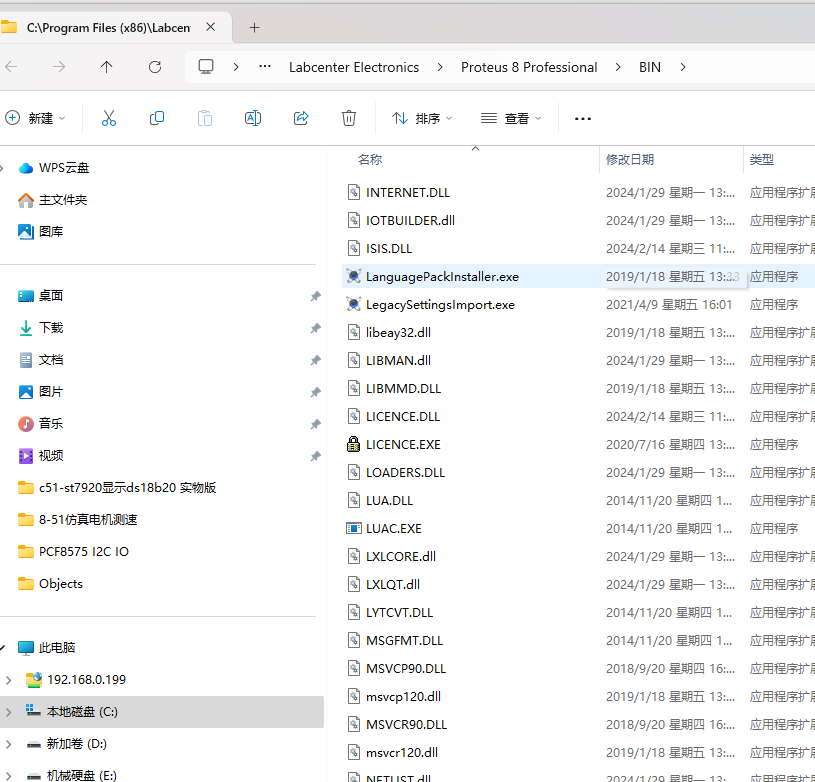Select the LICENCE.EXE padlock icon
This screenshot has height=782, width=815.
coord(353,444)
